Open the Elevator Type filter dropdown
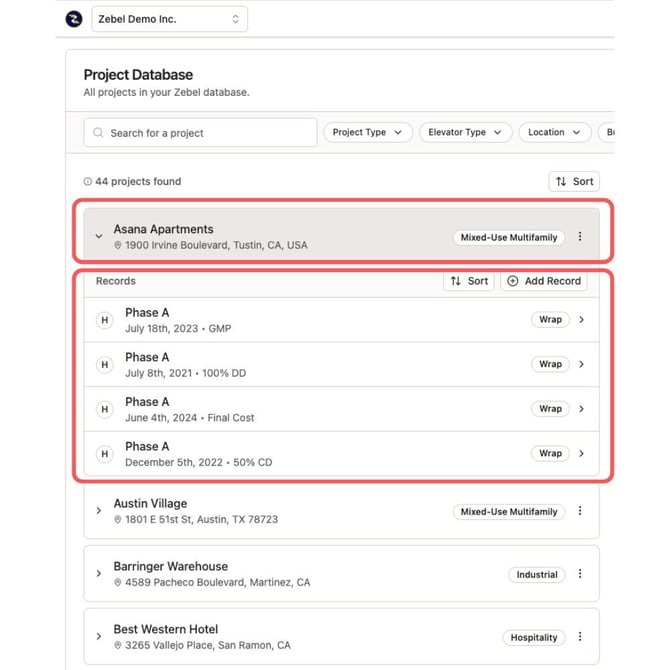The height and width of the screenshot is (670, 670). pyautogui.click(x=464, y=132)
